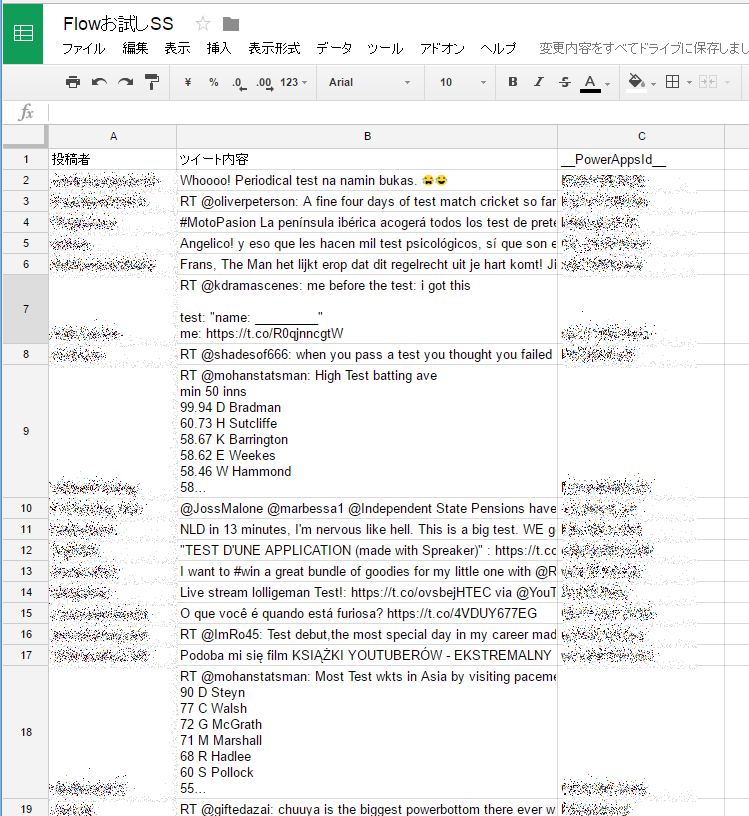Select column A header

pyautogui.click(x=113, y=136)
